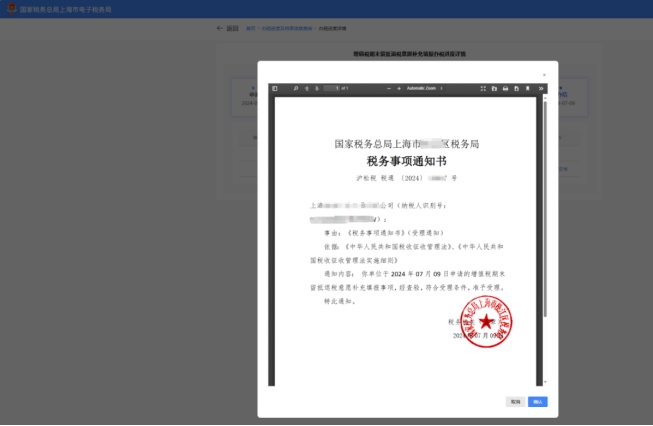Click the 取消 button in the dialog
The height and width of the screenshot is (426, 653).
[x=516, y=402]
